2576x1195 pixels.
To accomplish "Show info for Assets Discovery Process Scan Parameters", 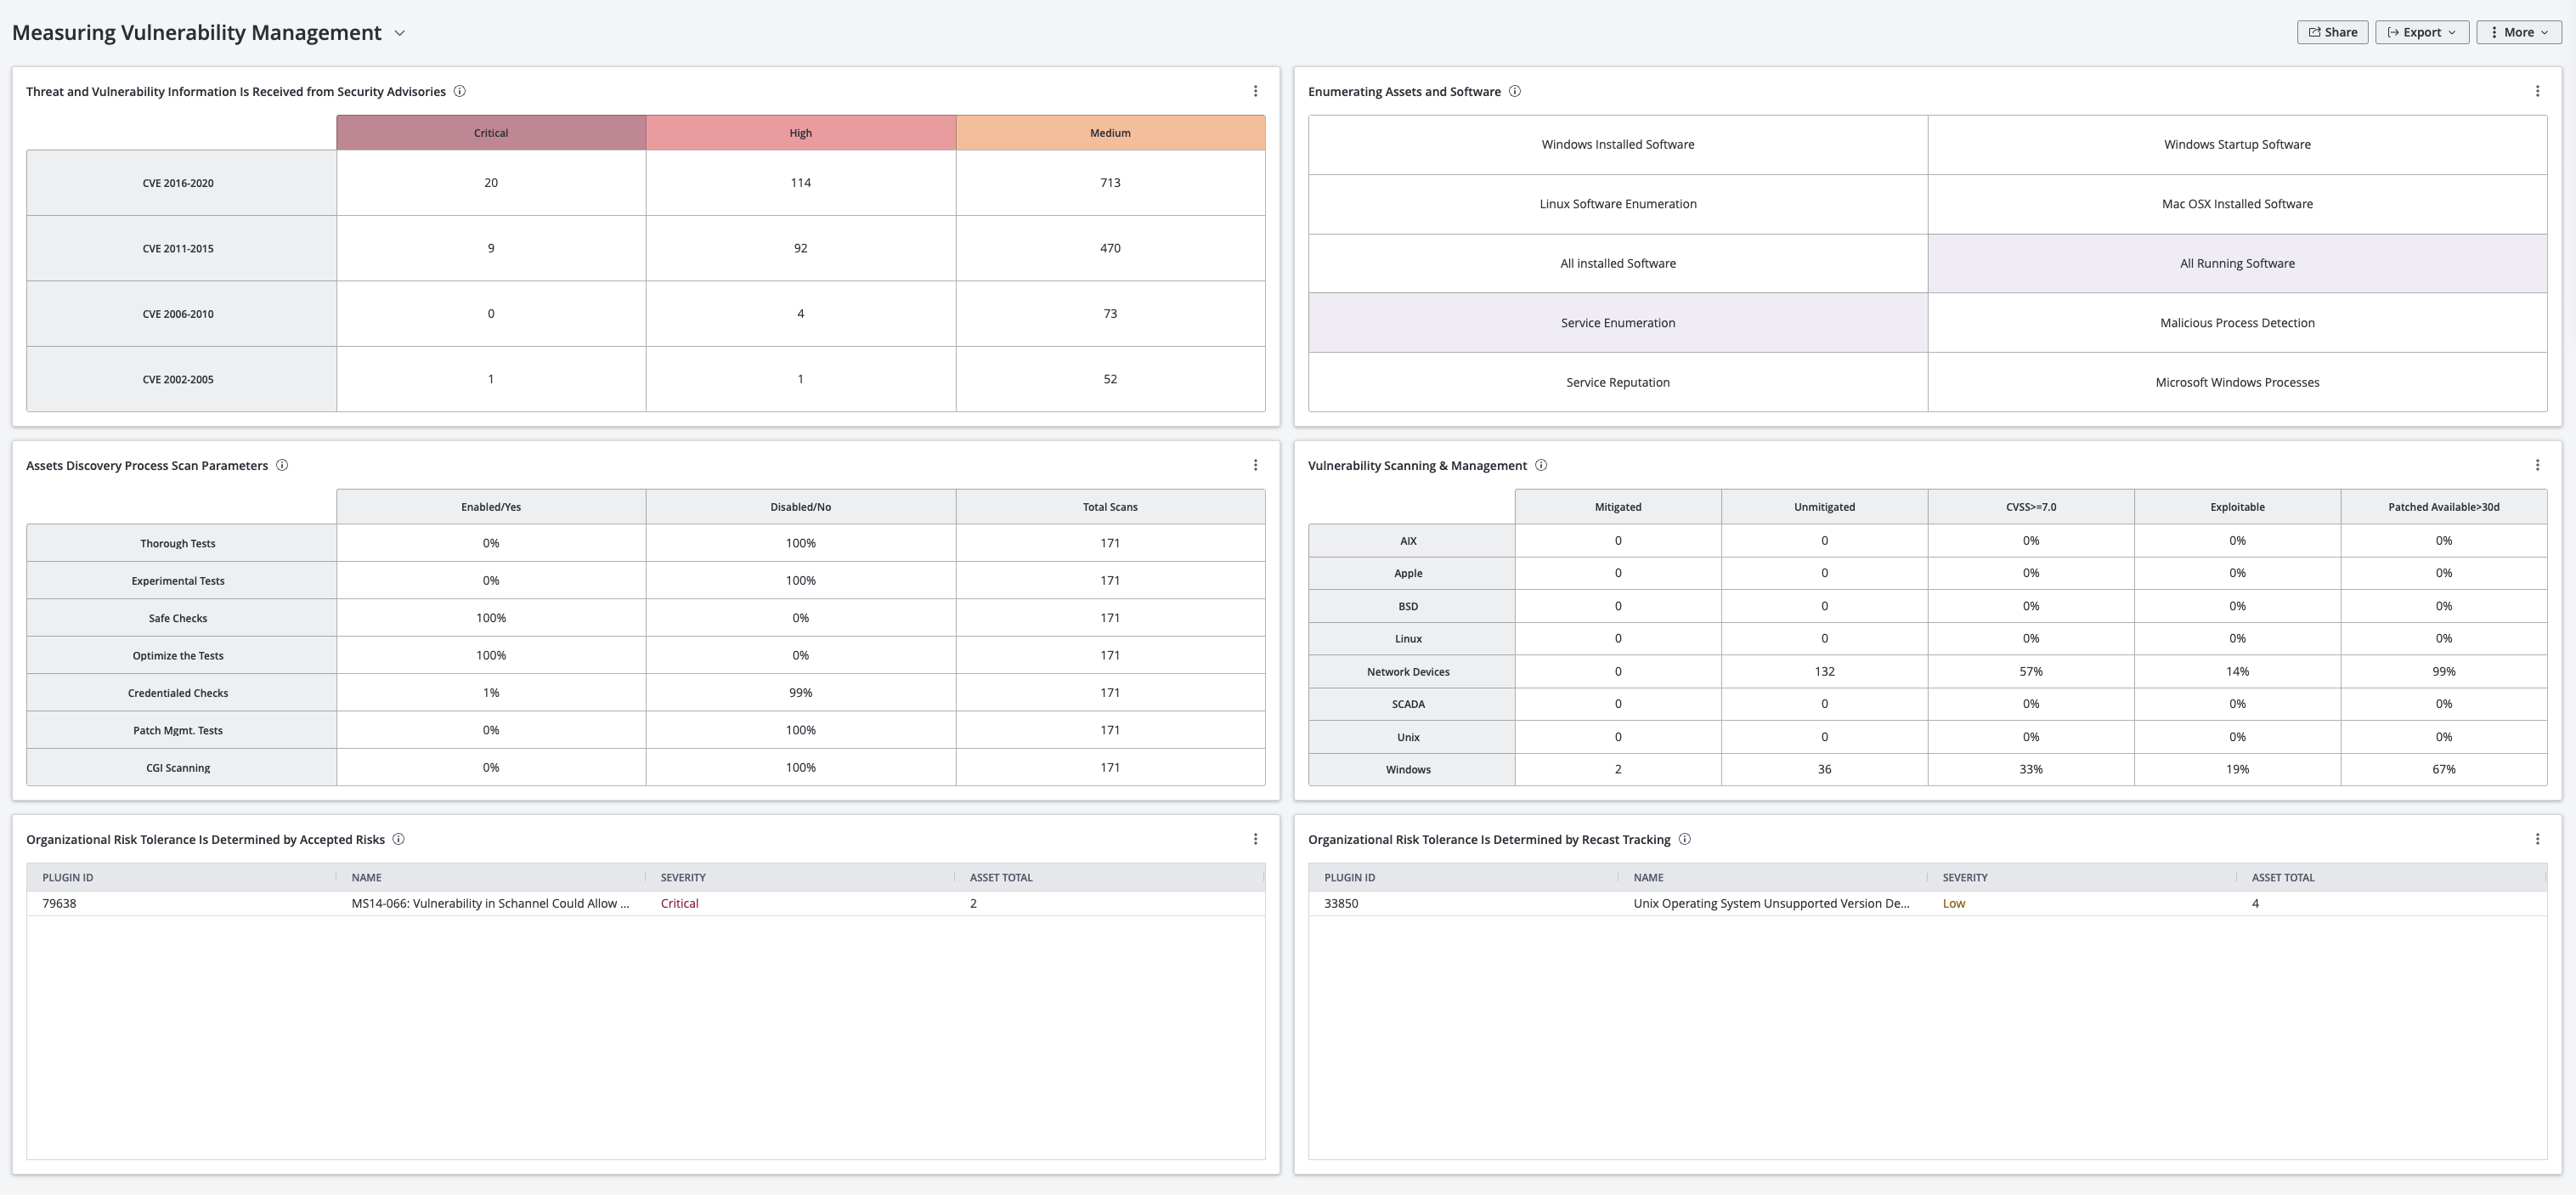I will coord(281,465).
